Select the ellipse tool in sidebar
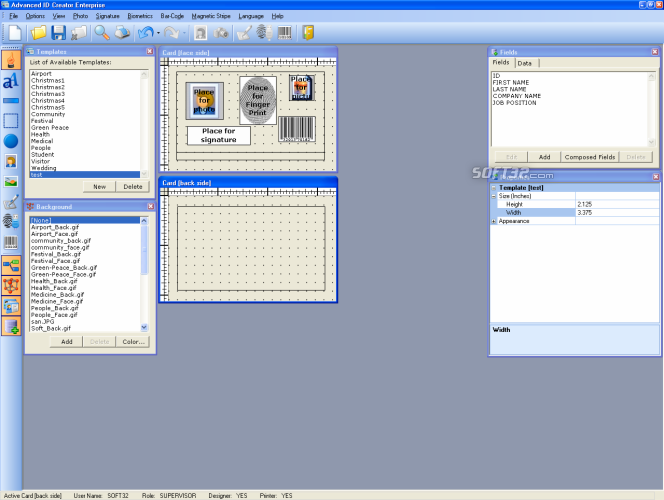This screenshot has width=664, height=500. tap(11, 141)
